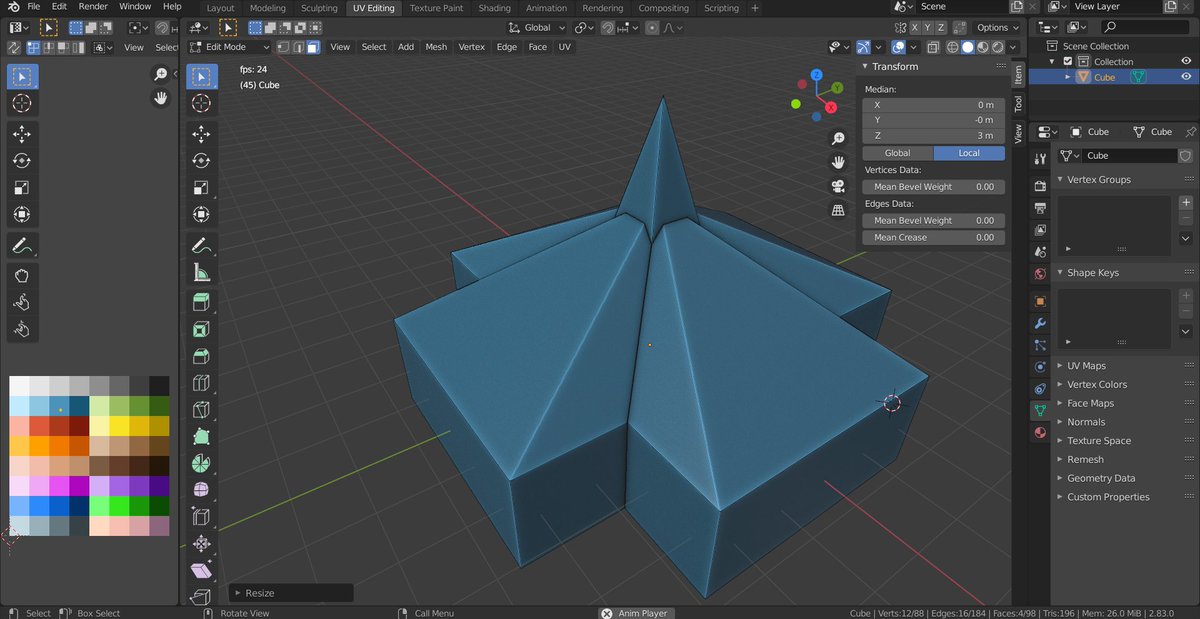Click the Global orientation button

898,153
